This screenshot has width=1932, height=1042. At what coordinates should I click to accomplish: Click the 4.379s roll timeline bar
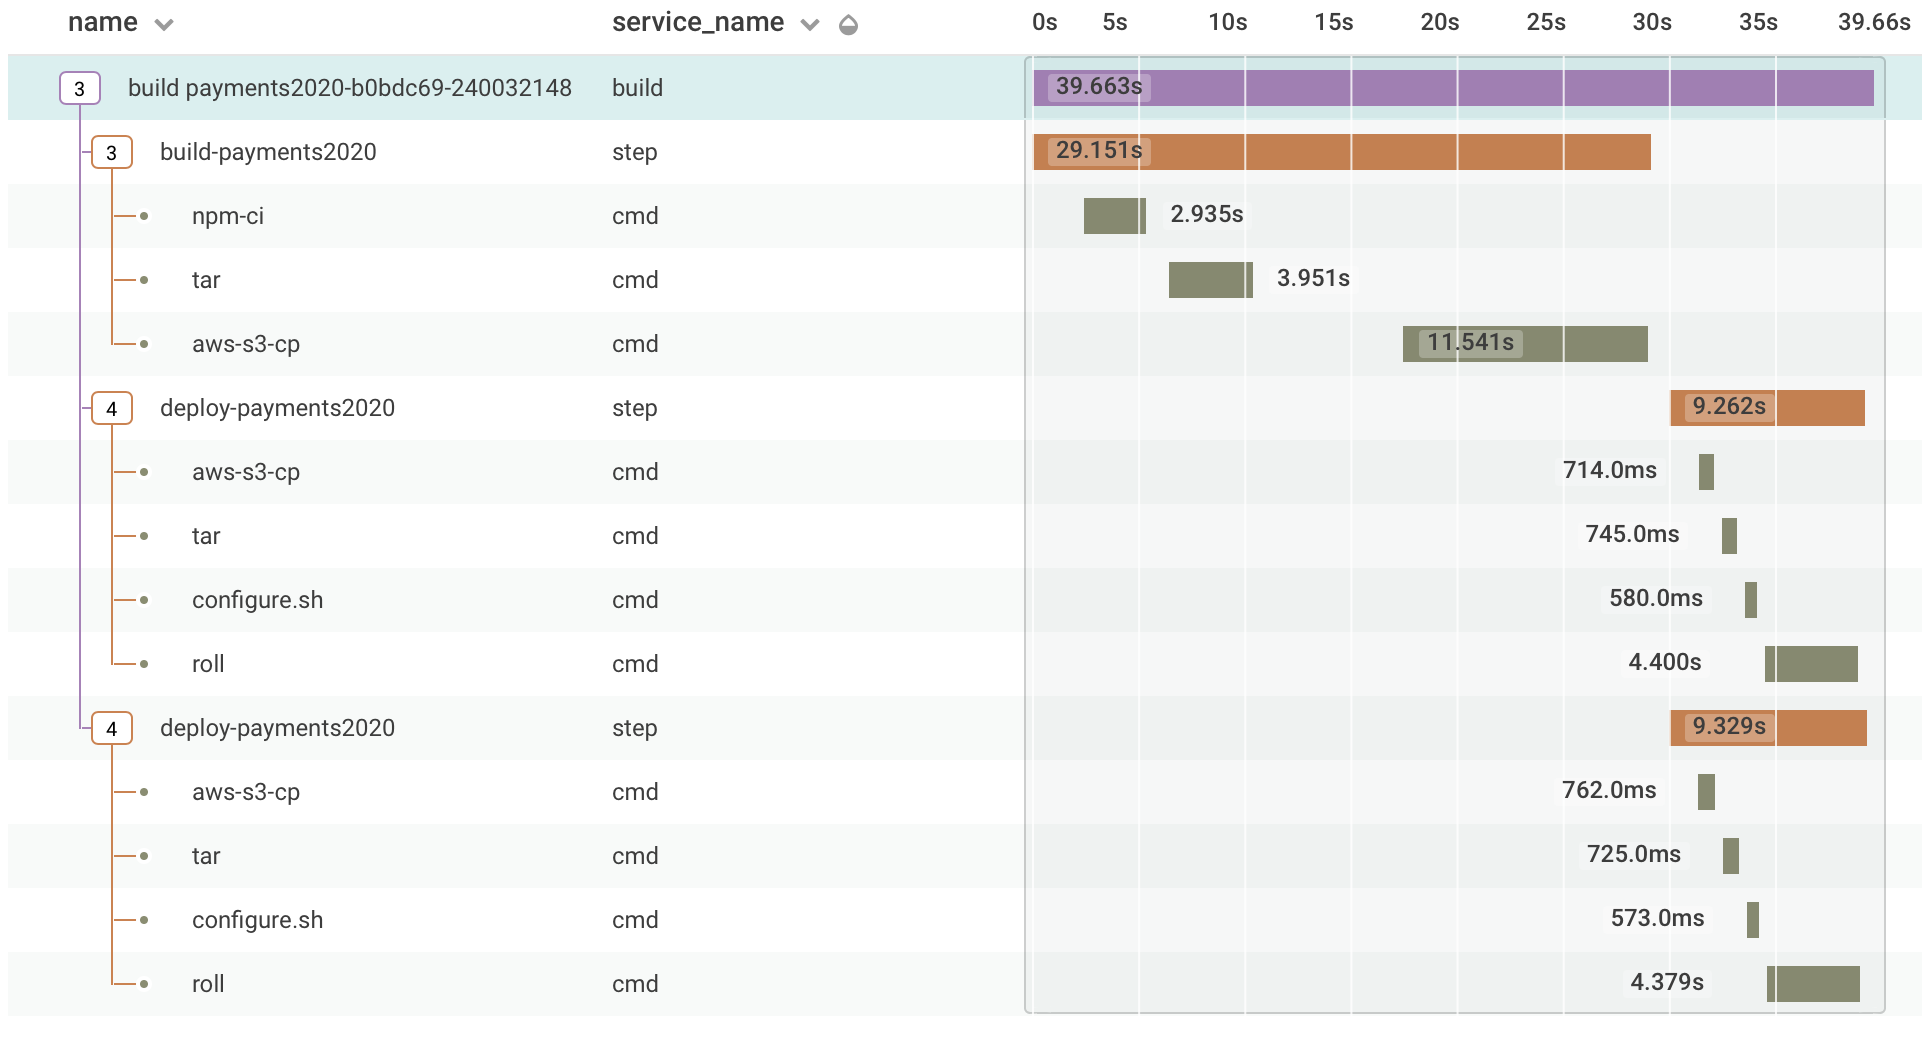pos(1813,984)
